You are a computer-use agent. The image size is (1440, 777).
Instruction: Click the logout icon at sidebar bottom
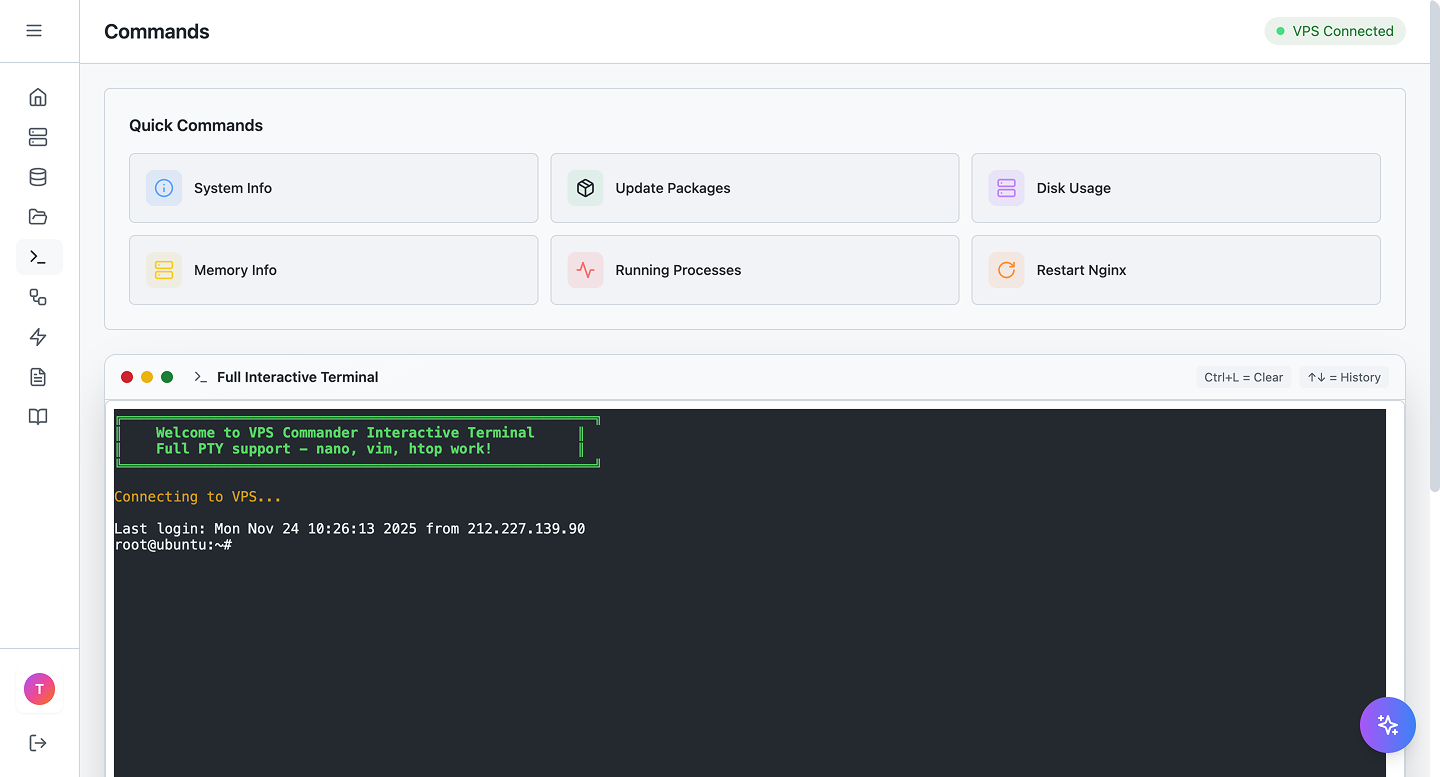[37, 743]
